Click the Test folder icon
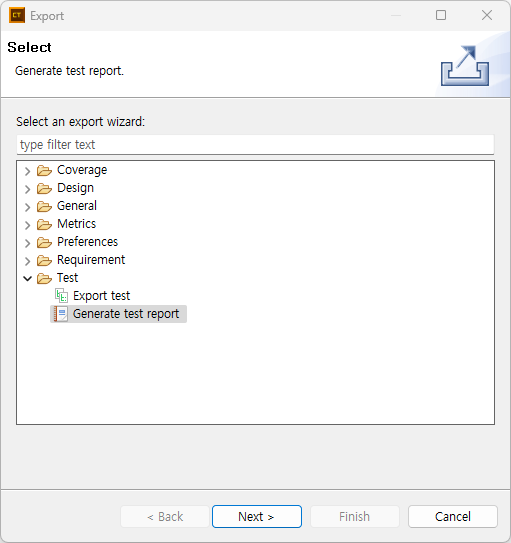Image resolution: width=511 pixels, height=543 pixels. tap(44, 278)
